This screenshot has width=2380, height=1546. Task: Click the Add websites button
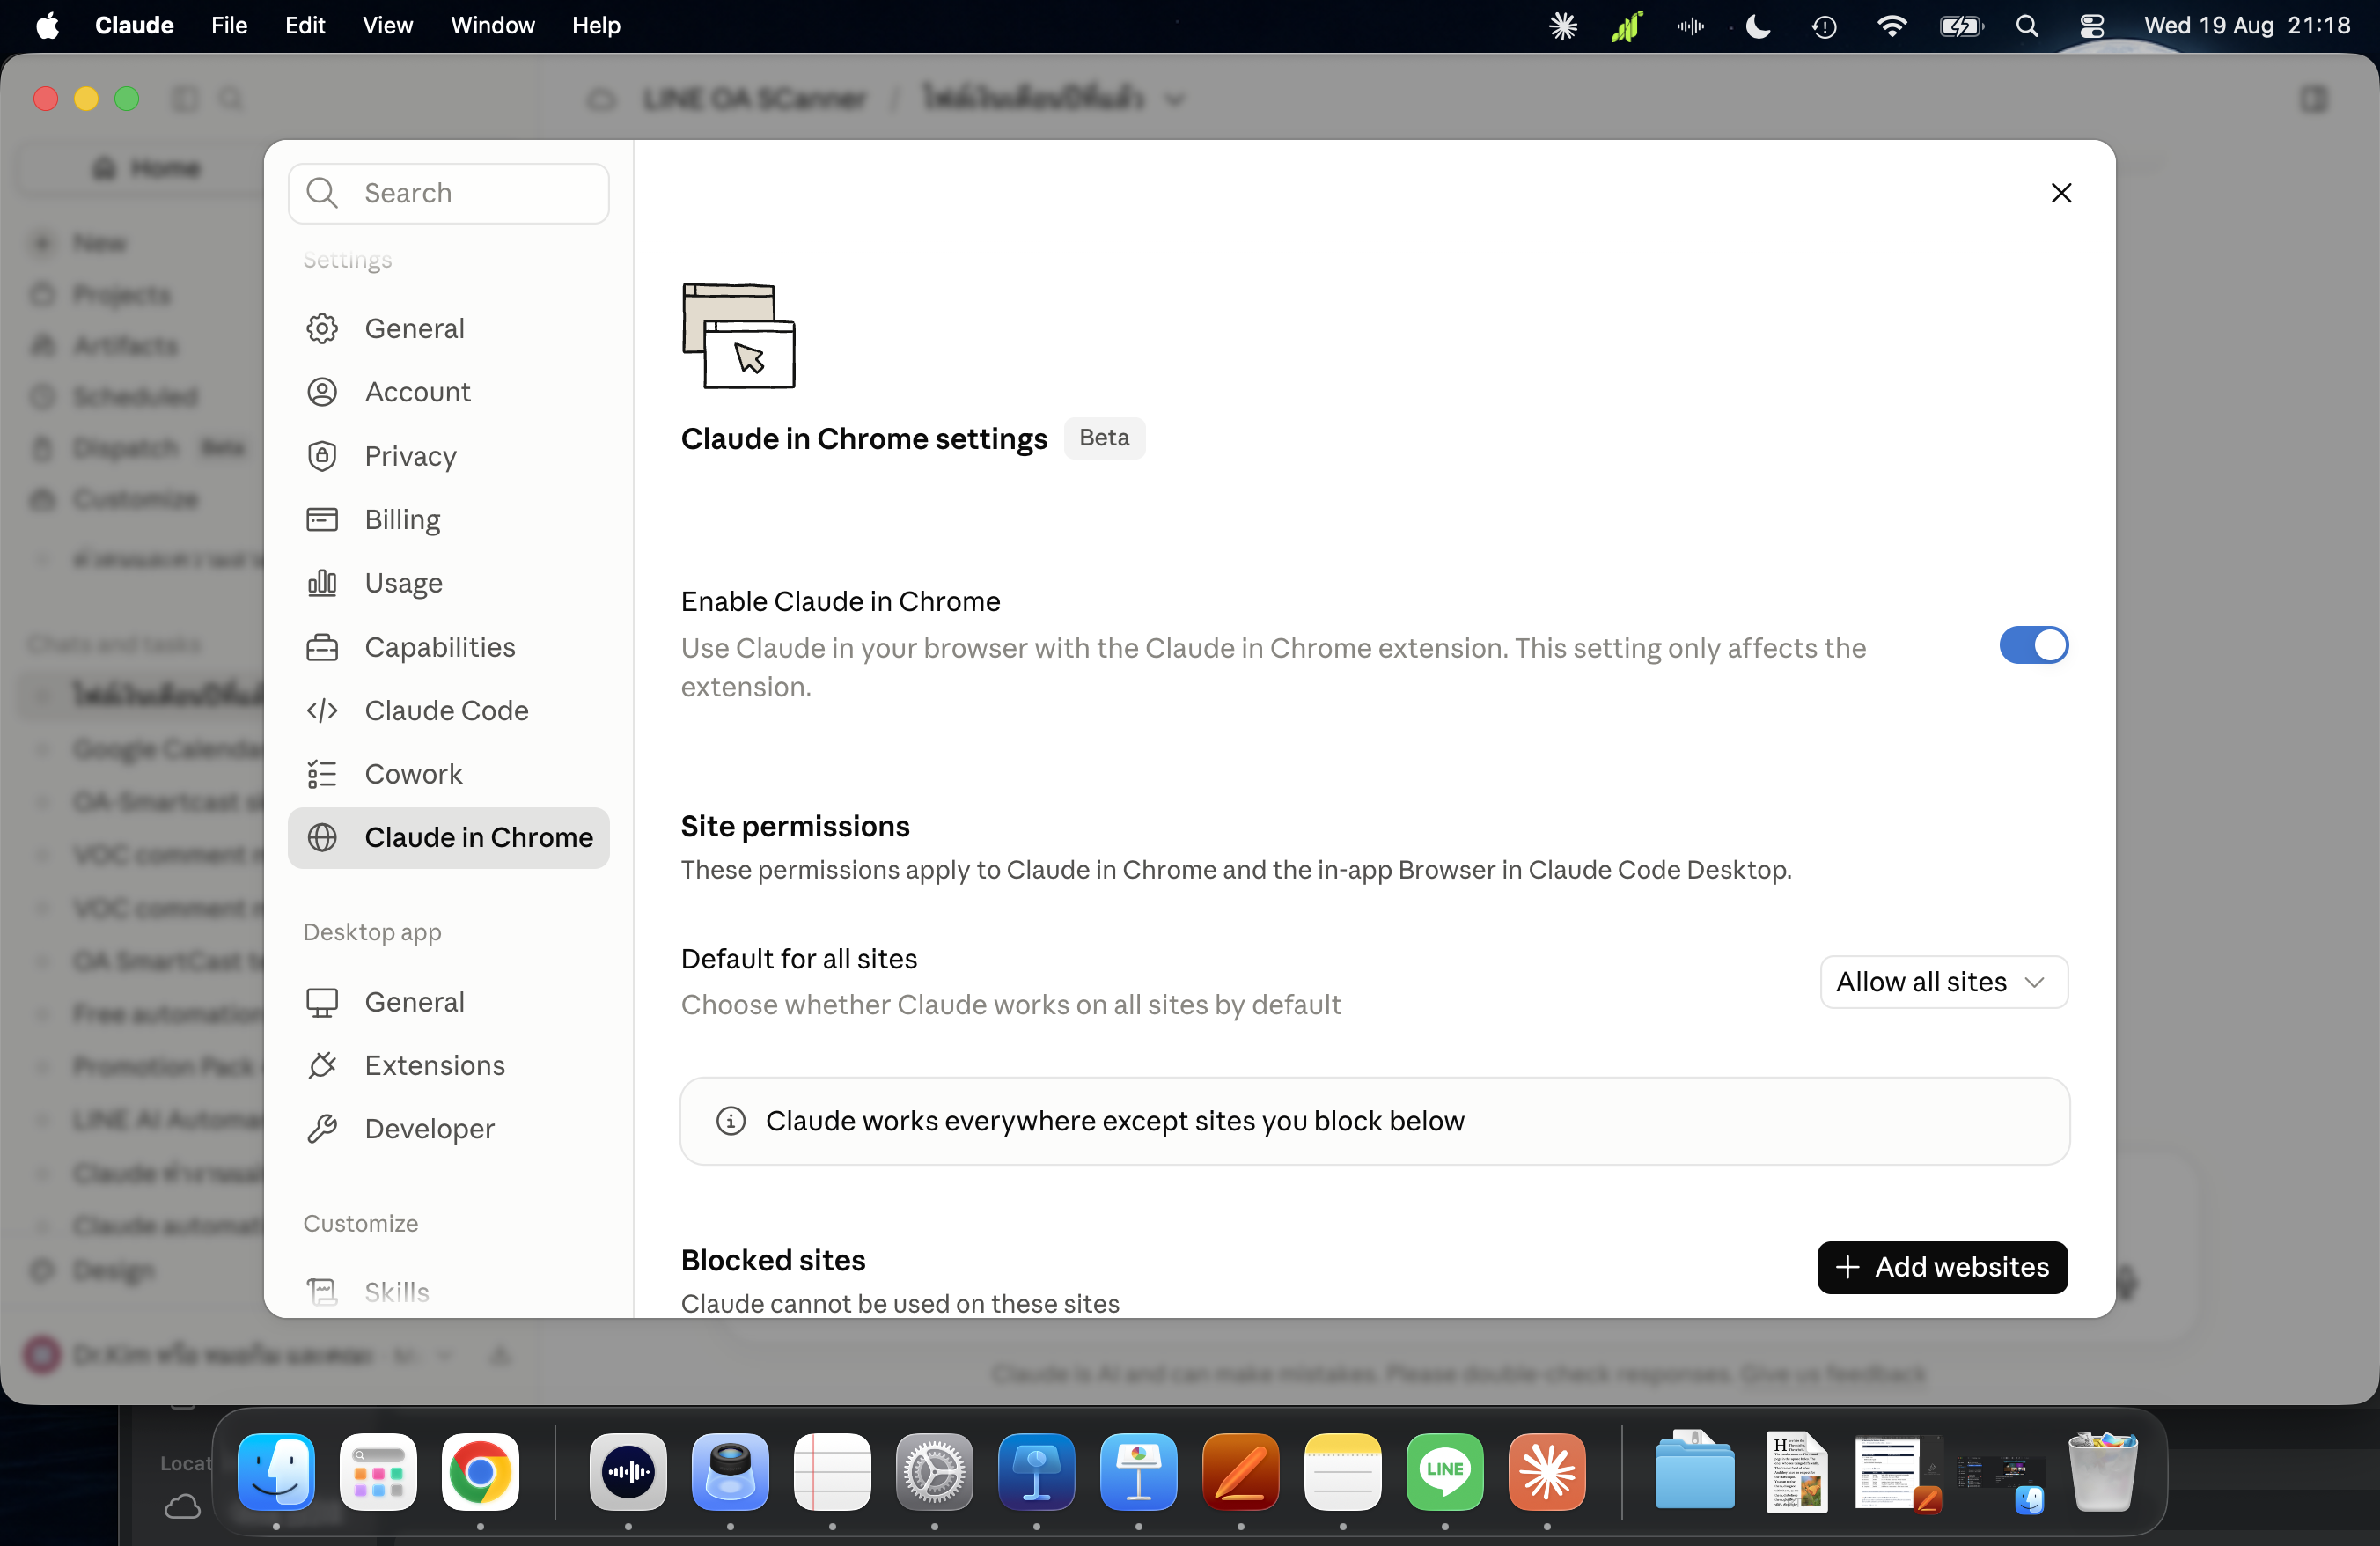point(1941,1267)
